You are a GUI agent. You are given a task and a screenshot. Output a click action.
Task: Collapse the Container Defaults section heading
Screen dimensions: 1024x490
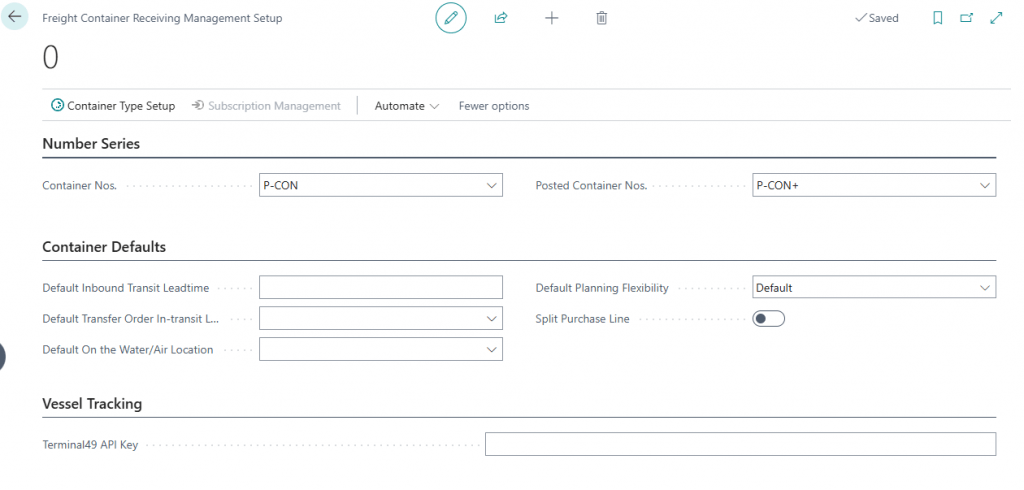[x=104, y=247]
